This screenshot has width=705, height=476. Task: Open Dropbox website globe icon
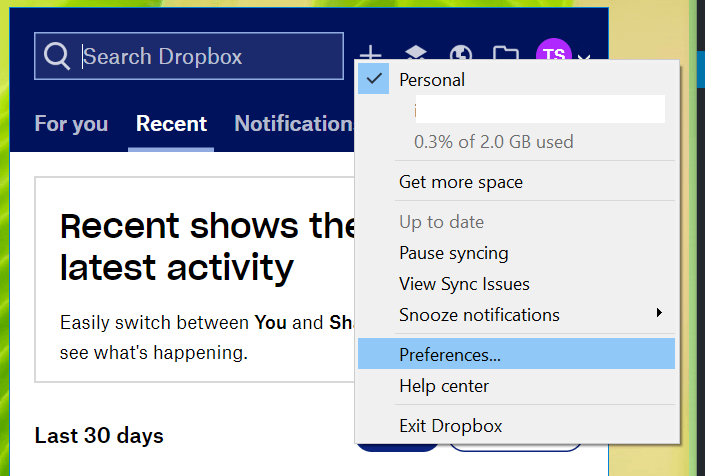[x=461, y=53]
